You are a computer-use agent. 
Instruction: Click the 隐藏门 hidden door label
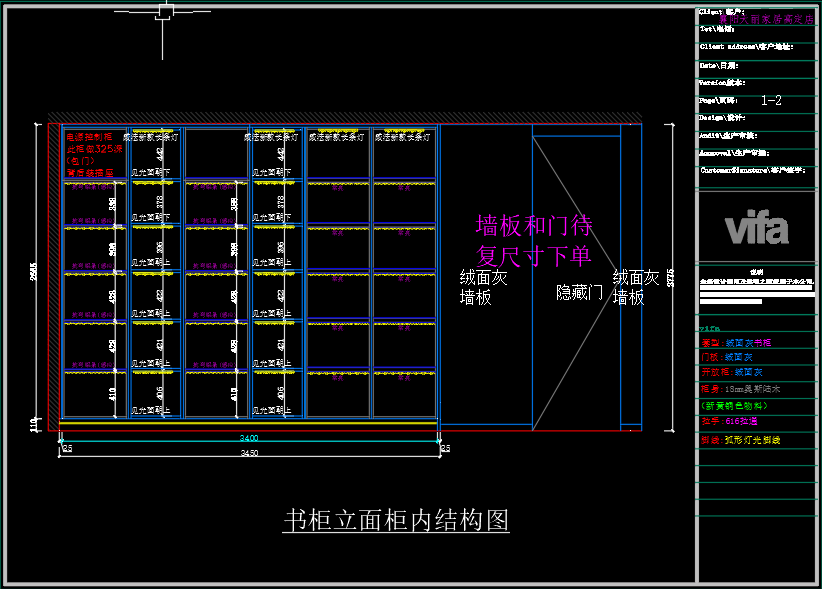[x=580, y=293]
